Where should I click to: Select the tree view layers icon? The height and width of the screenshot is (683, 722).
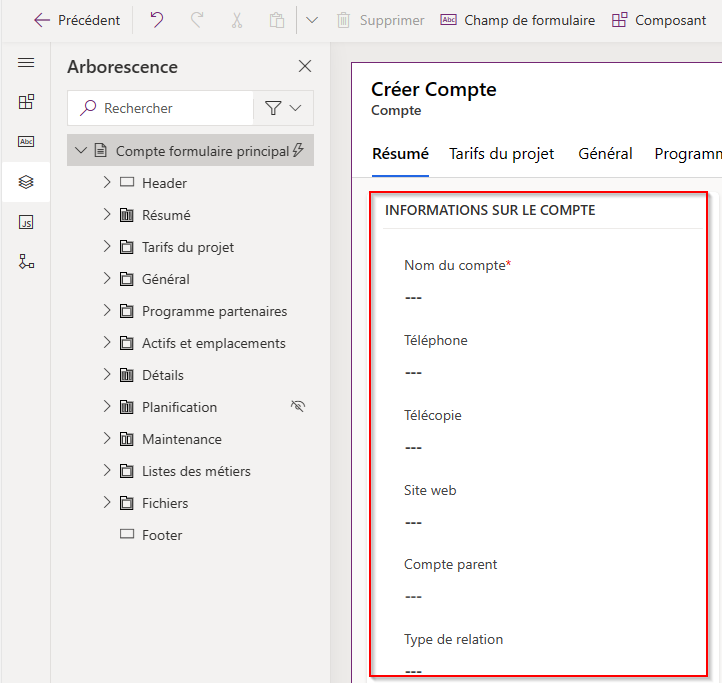pyautogui.click(x=26, y=182)
